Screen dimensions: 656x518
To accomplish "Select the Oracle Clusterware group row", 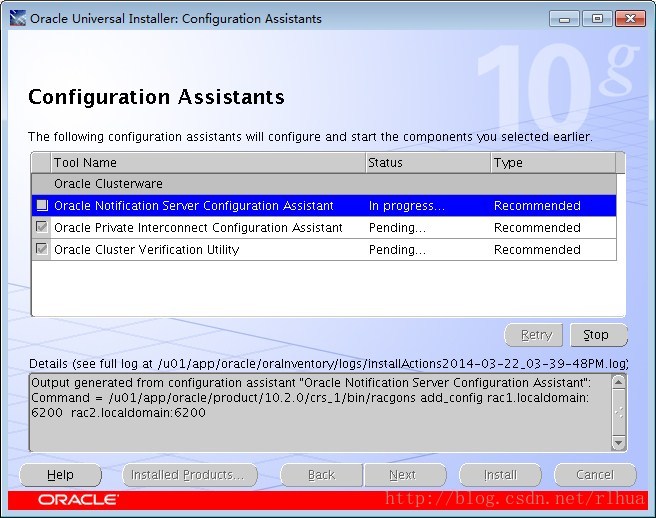I will (324, 184).
